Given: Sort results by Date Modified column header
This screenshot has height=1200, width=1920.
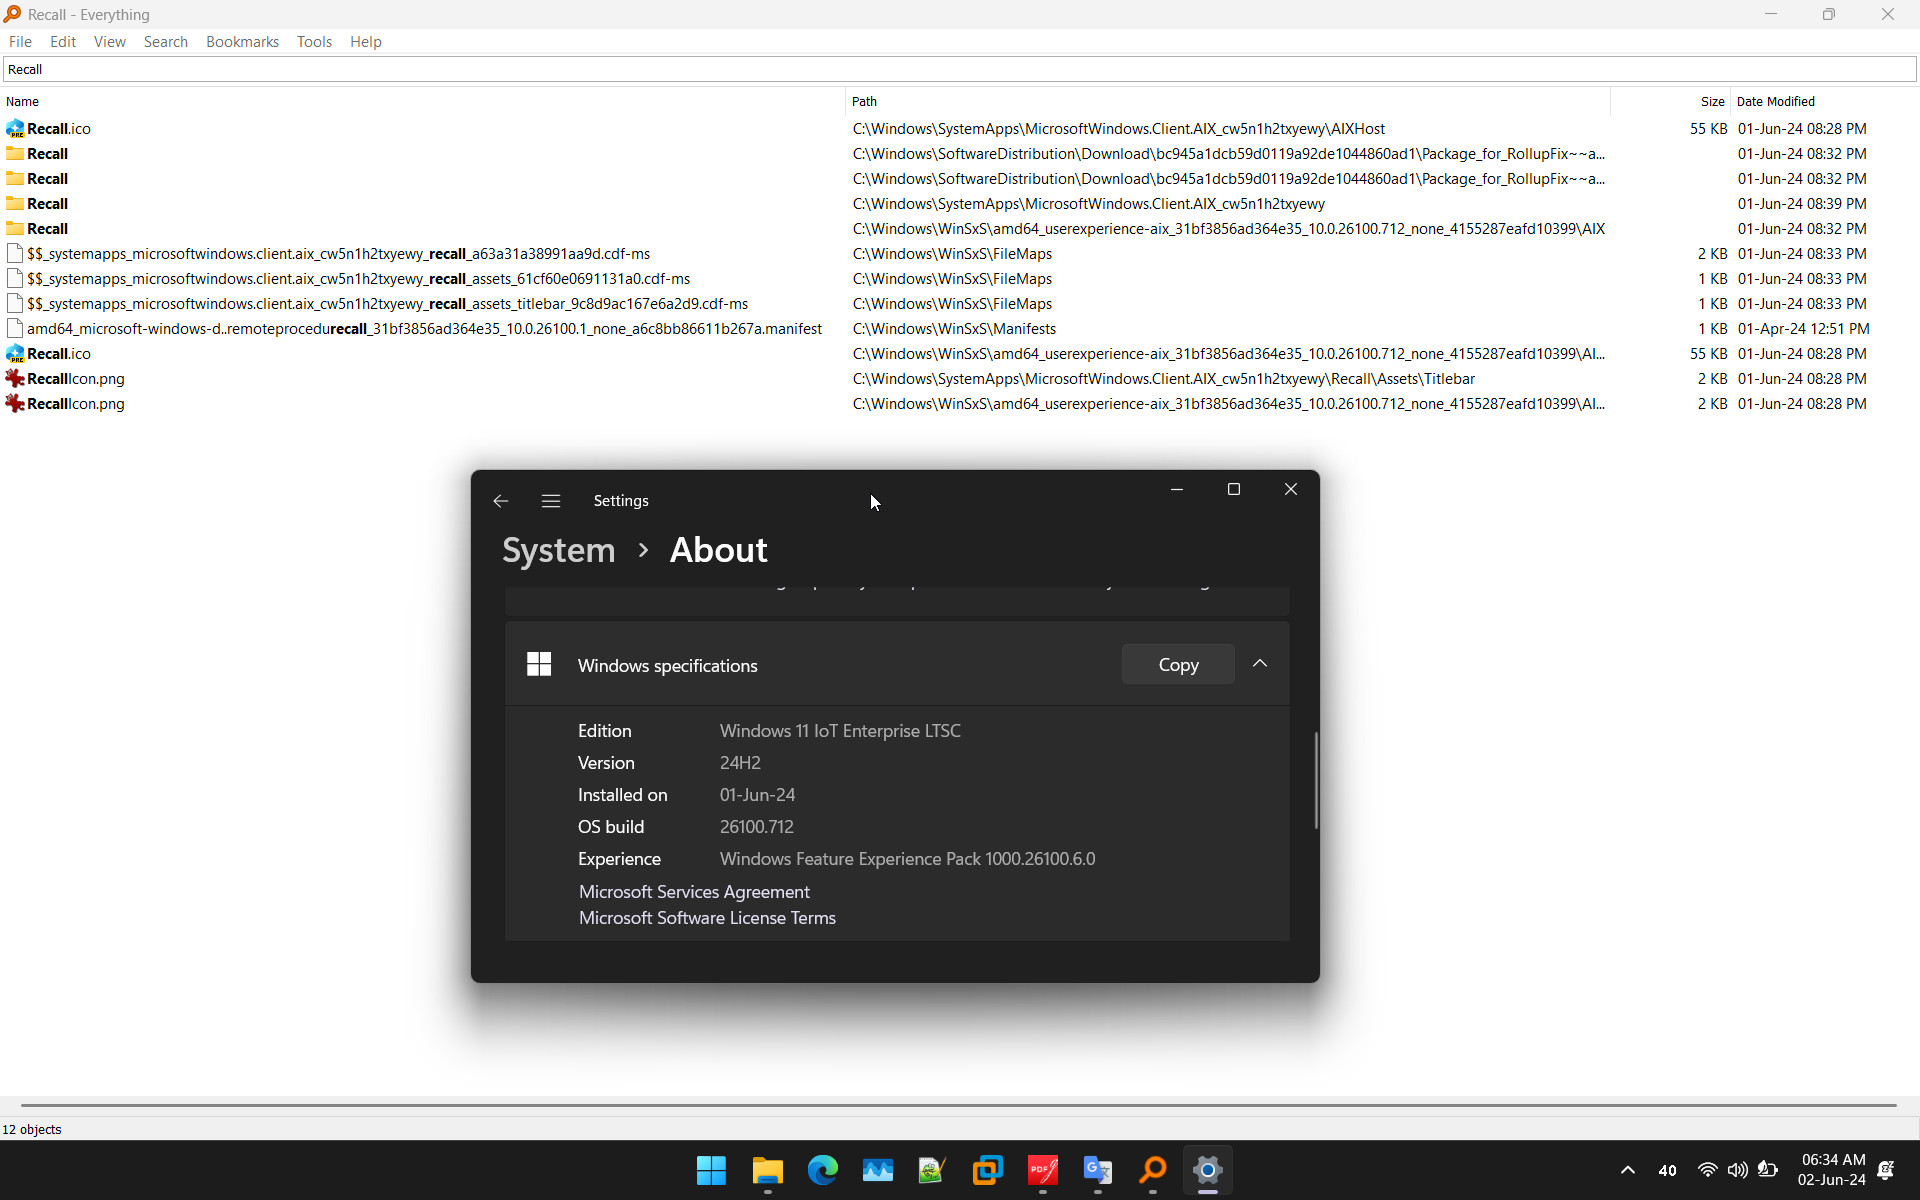Looking at the screenshot, I should (x=1825, y=101).
